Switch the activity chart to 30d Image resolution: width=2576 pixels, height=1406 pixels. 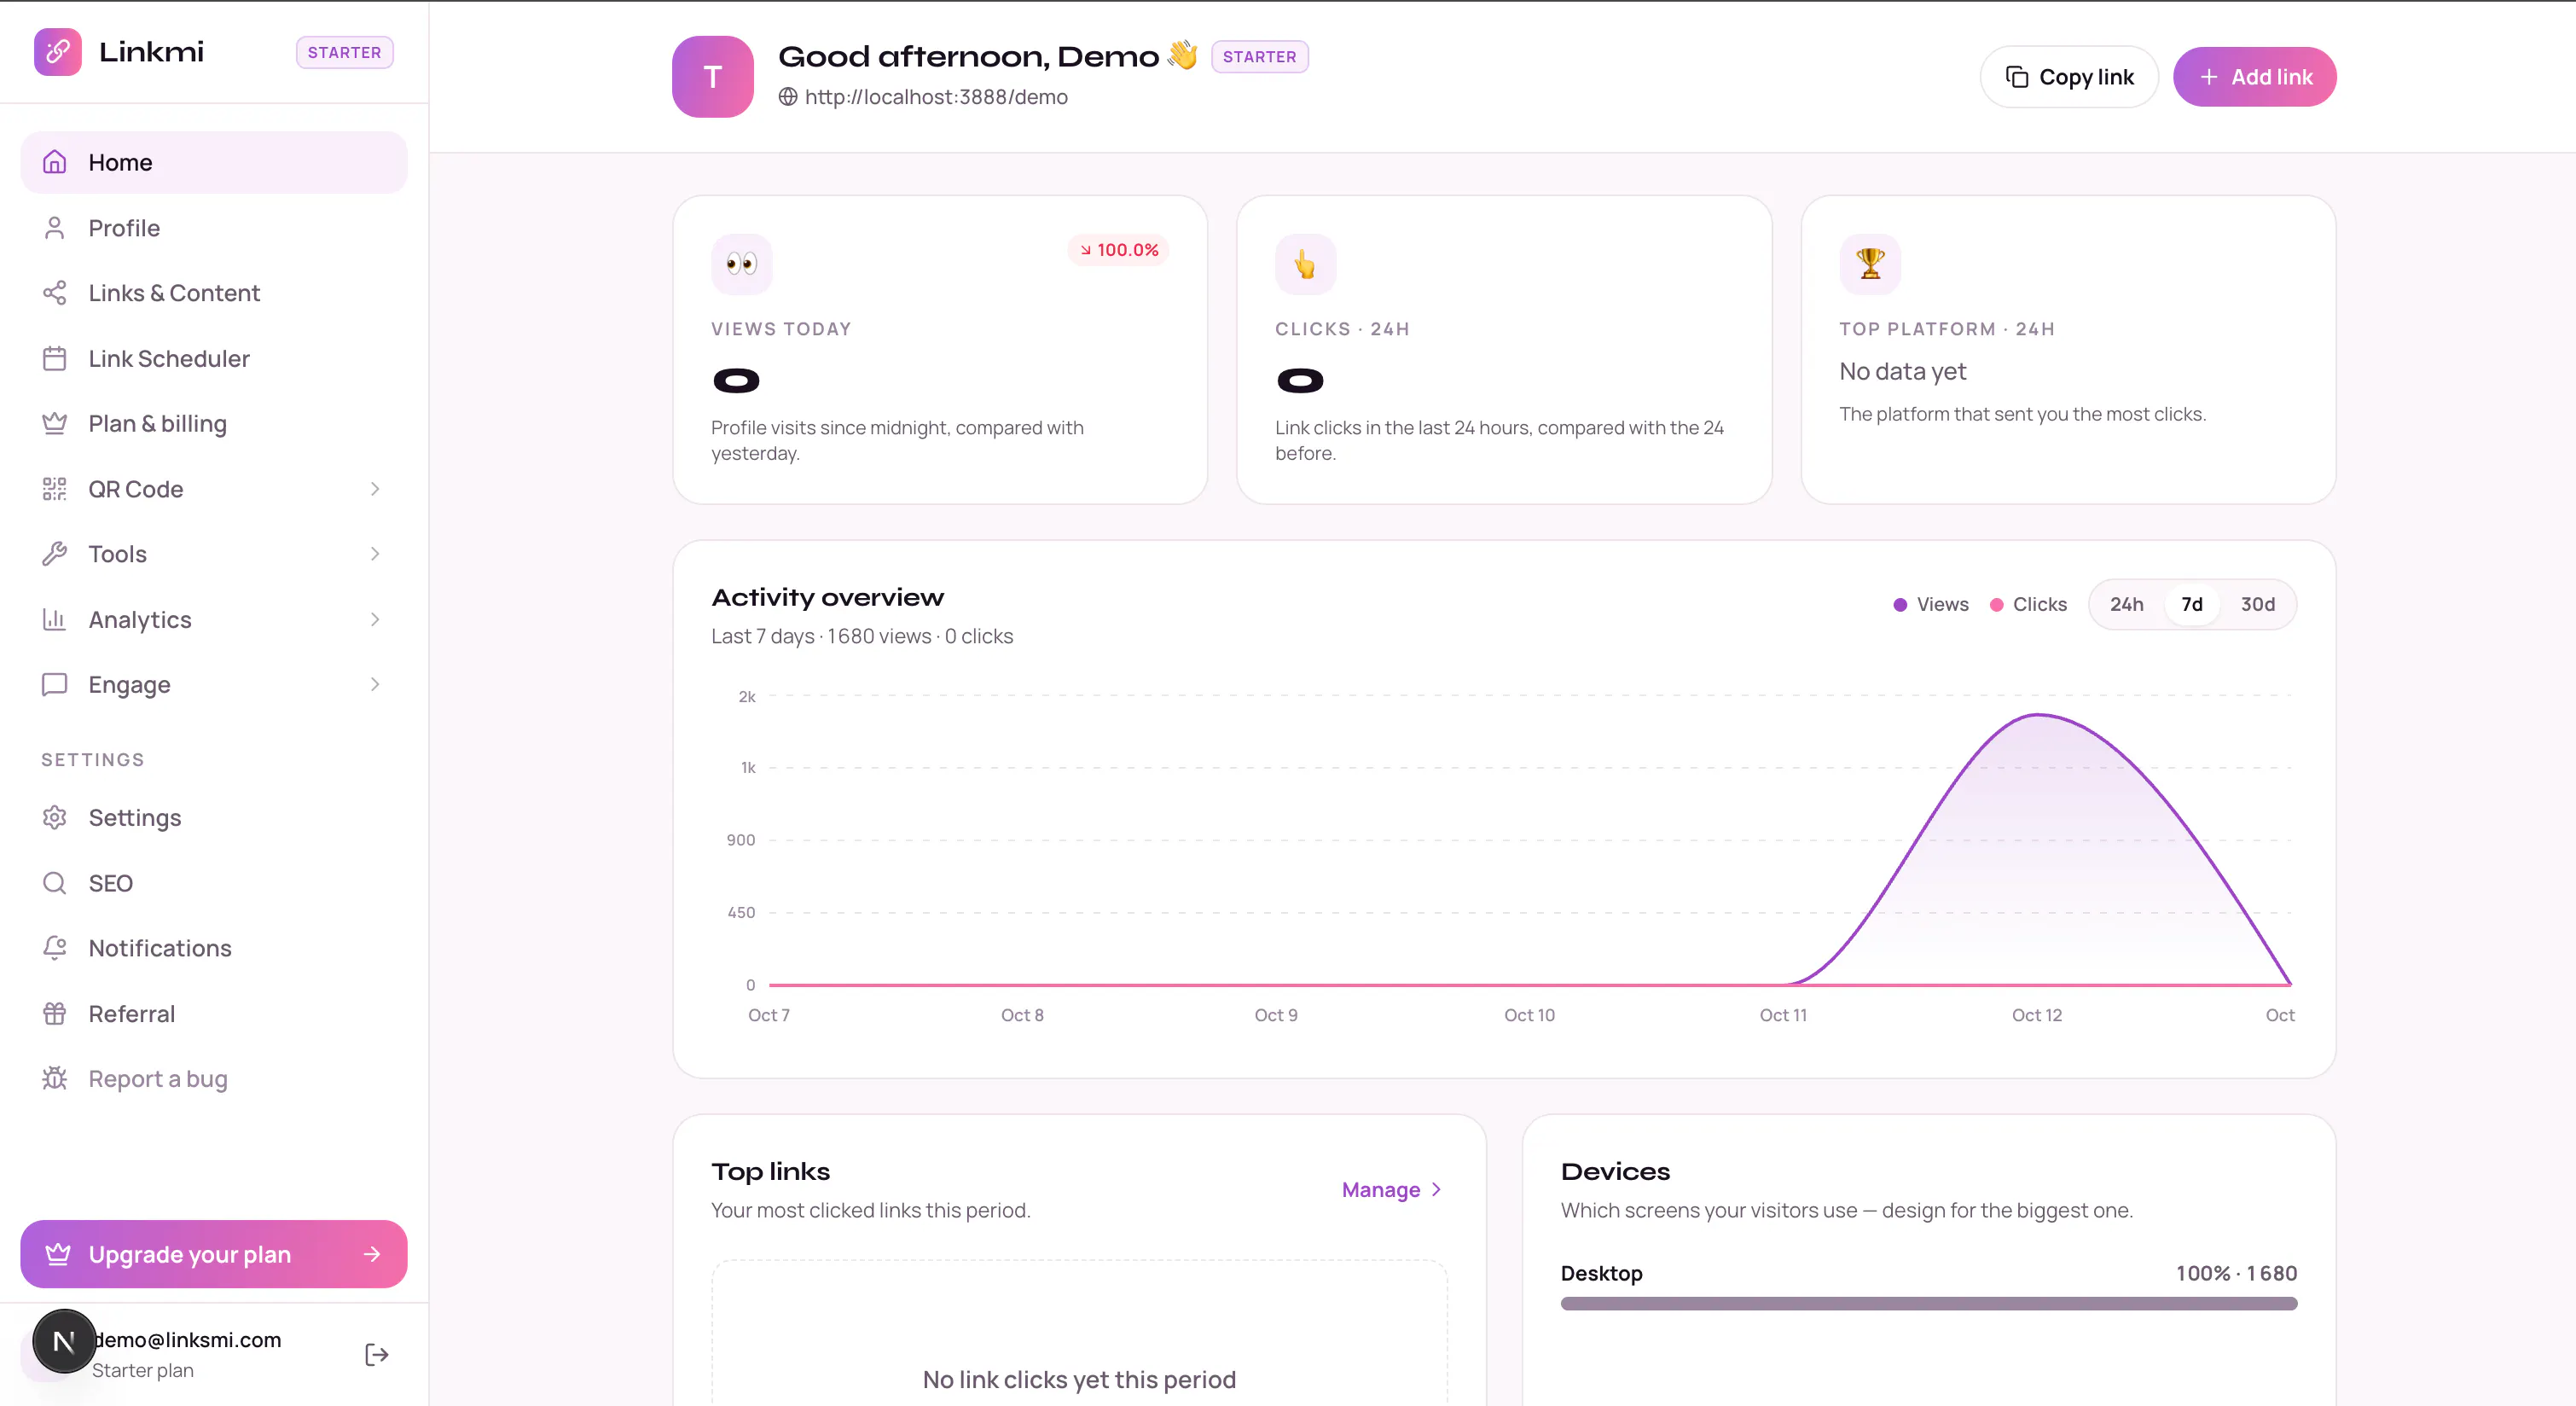[x=2257, y=604]
